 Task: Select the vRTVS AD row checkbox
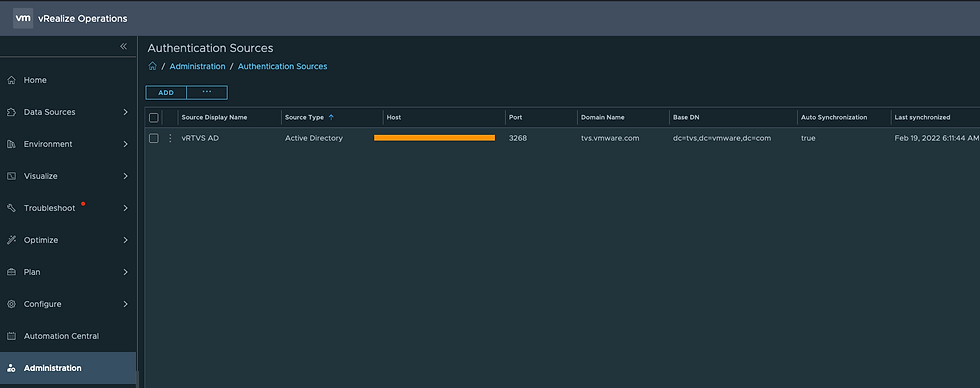tap(154, 138)
